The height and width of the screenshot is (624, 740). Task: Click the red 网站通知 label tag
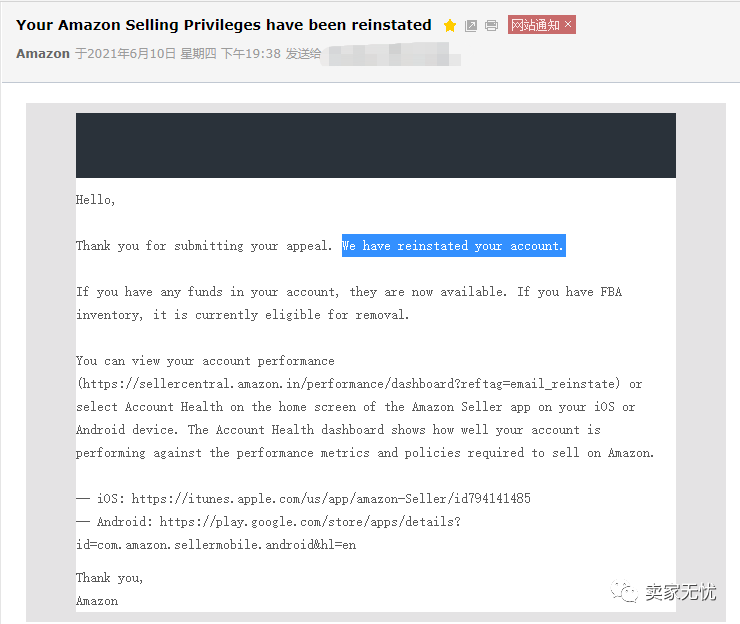536,25
